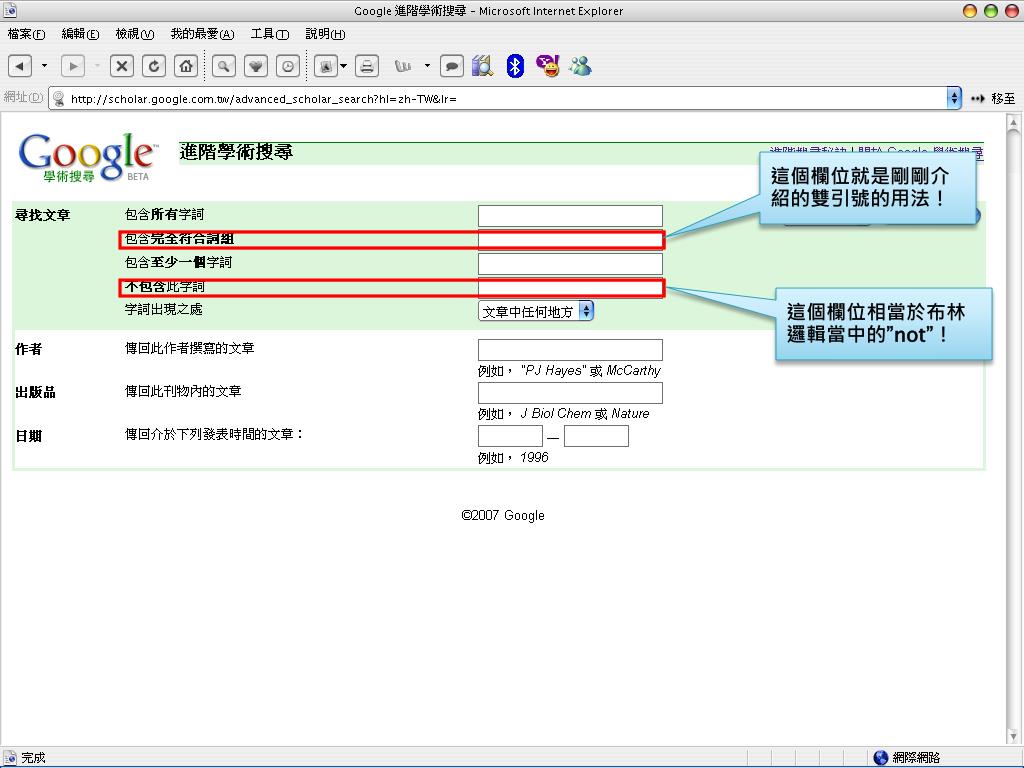
Task: Print the page with the printer icon
Action: pyautogui.click(x=367, y=66)
